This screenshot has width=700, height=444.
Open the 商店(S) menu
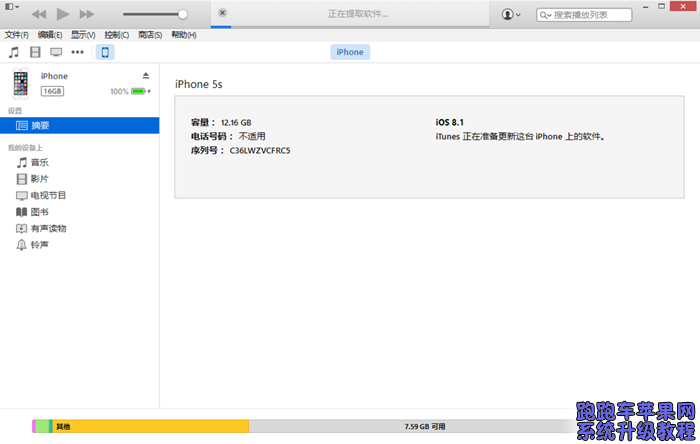click(x=150, y=35)
